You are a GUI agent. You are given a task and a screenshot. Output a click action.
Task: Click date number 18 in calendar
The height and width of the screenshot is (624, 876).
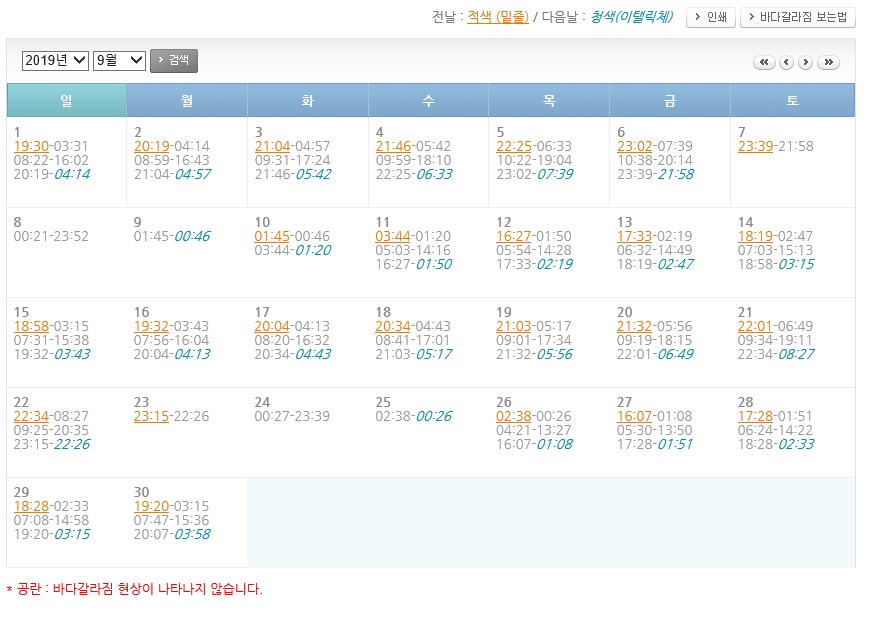(383, 312)
